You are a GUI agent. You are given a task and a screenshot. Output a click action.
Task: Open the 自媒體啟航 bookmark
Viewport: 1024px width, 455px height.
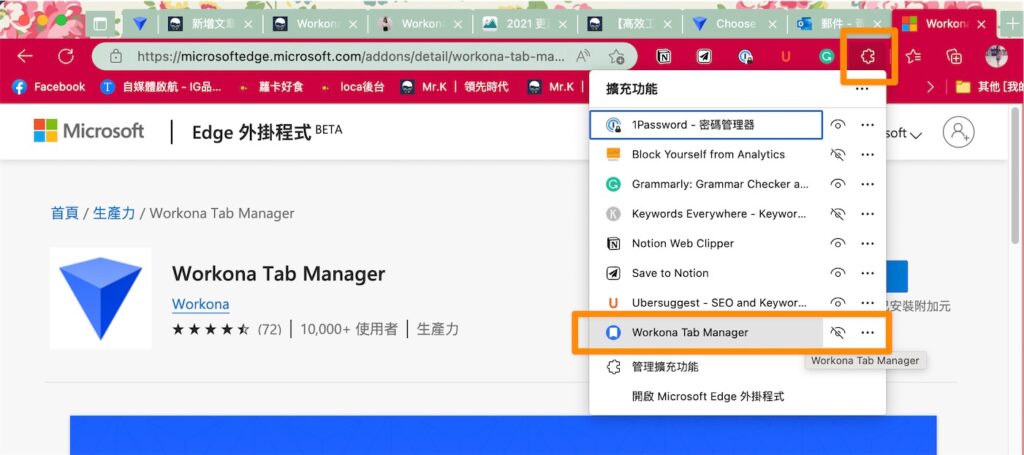161,87
